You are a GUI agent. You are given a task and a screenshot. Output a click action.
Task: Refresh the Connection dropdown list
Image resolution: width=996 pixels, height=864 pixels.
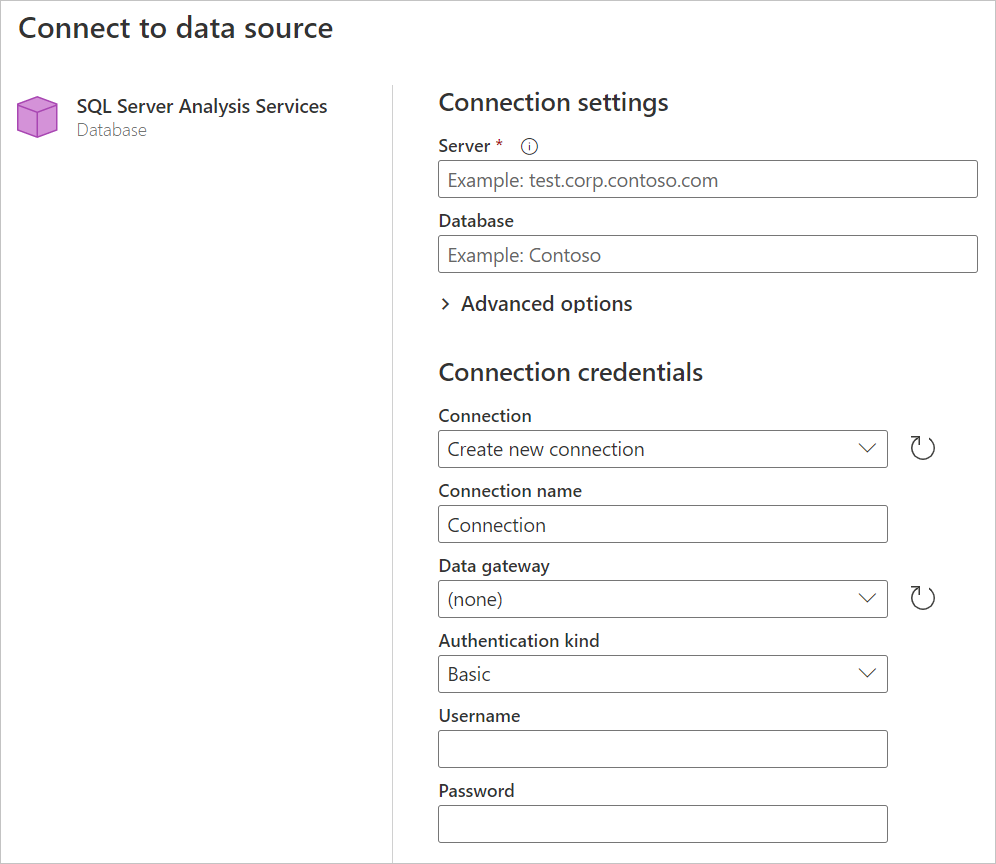pos(922,448)
